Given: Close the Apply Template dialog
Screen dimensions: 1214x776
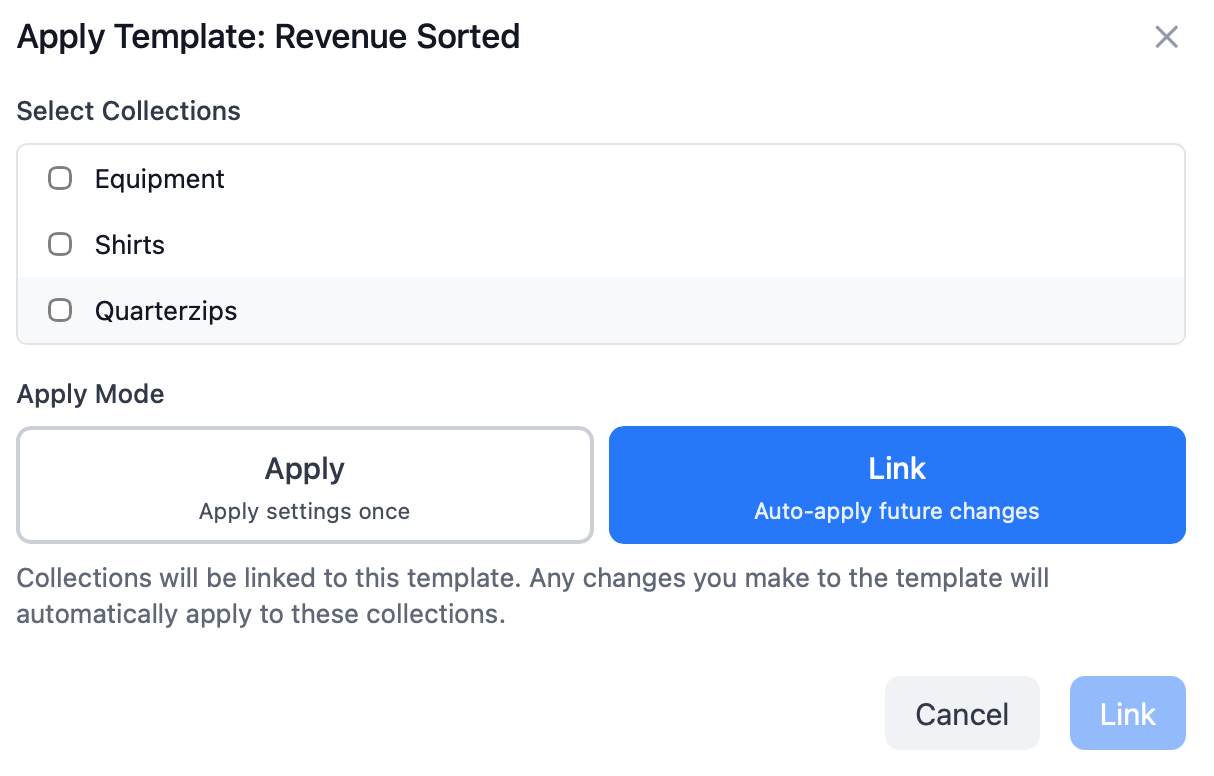Looking at the screenshot, I should click(x=1166, y=38).
